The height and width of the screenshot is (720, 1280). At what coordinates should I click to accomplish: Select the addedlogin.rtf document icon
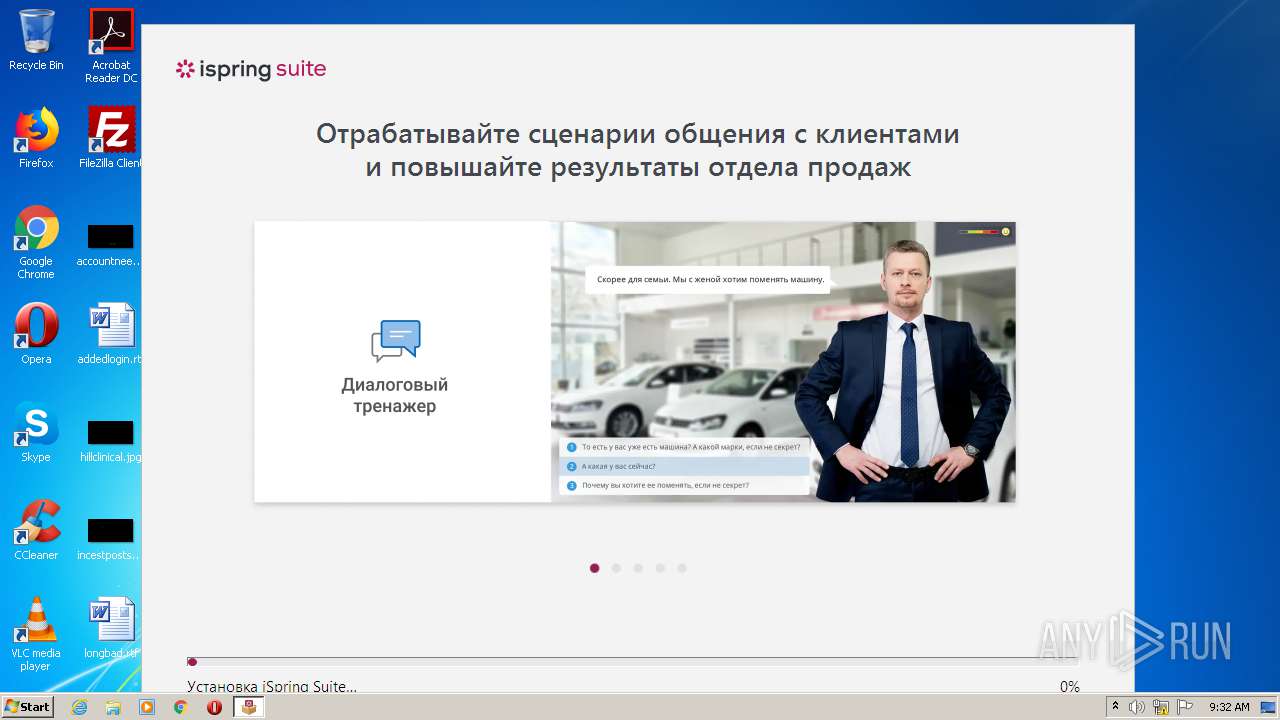(x=110, y=334)
